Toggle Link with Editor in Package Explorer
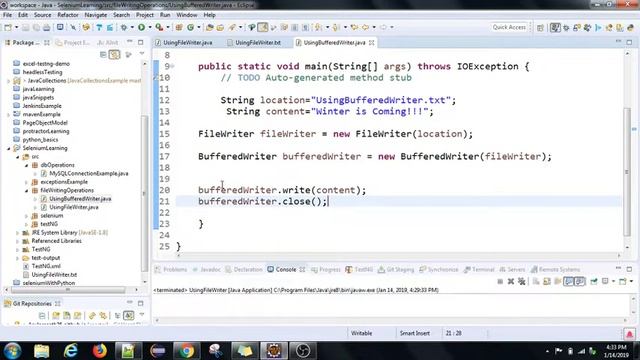The width and height of the screenshot is (640, 360). [x=115, y=54]
